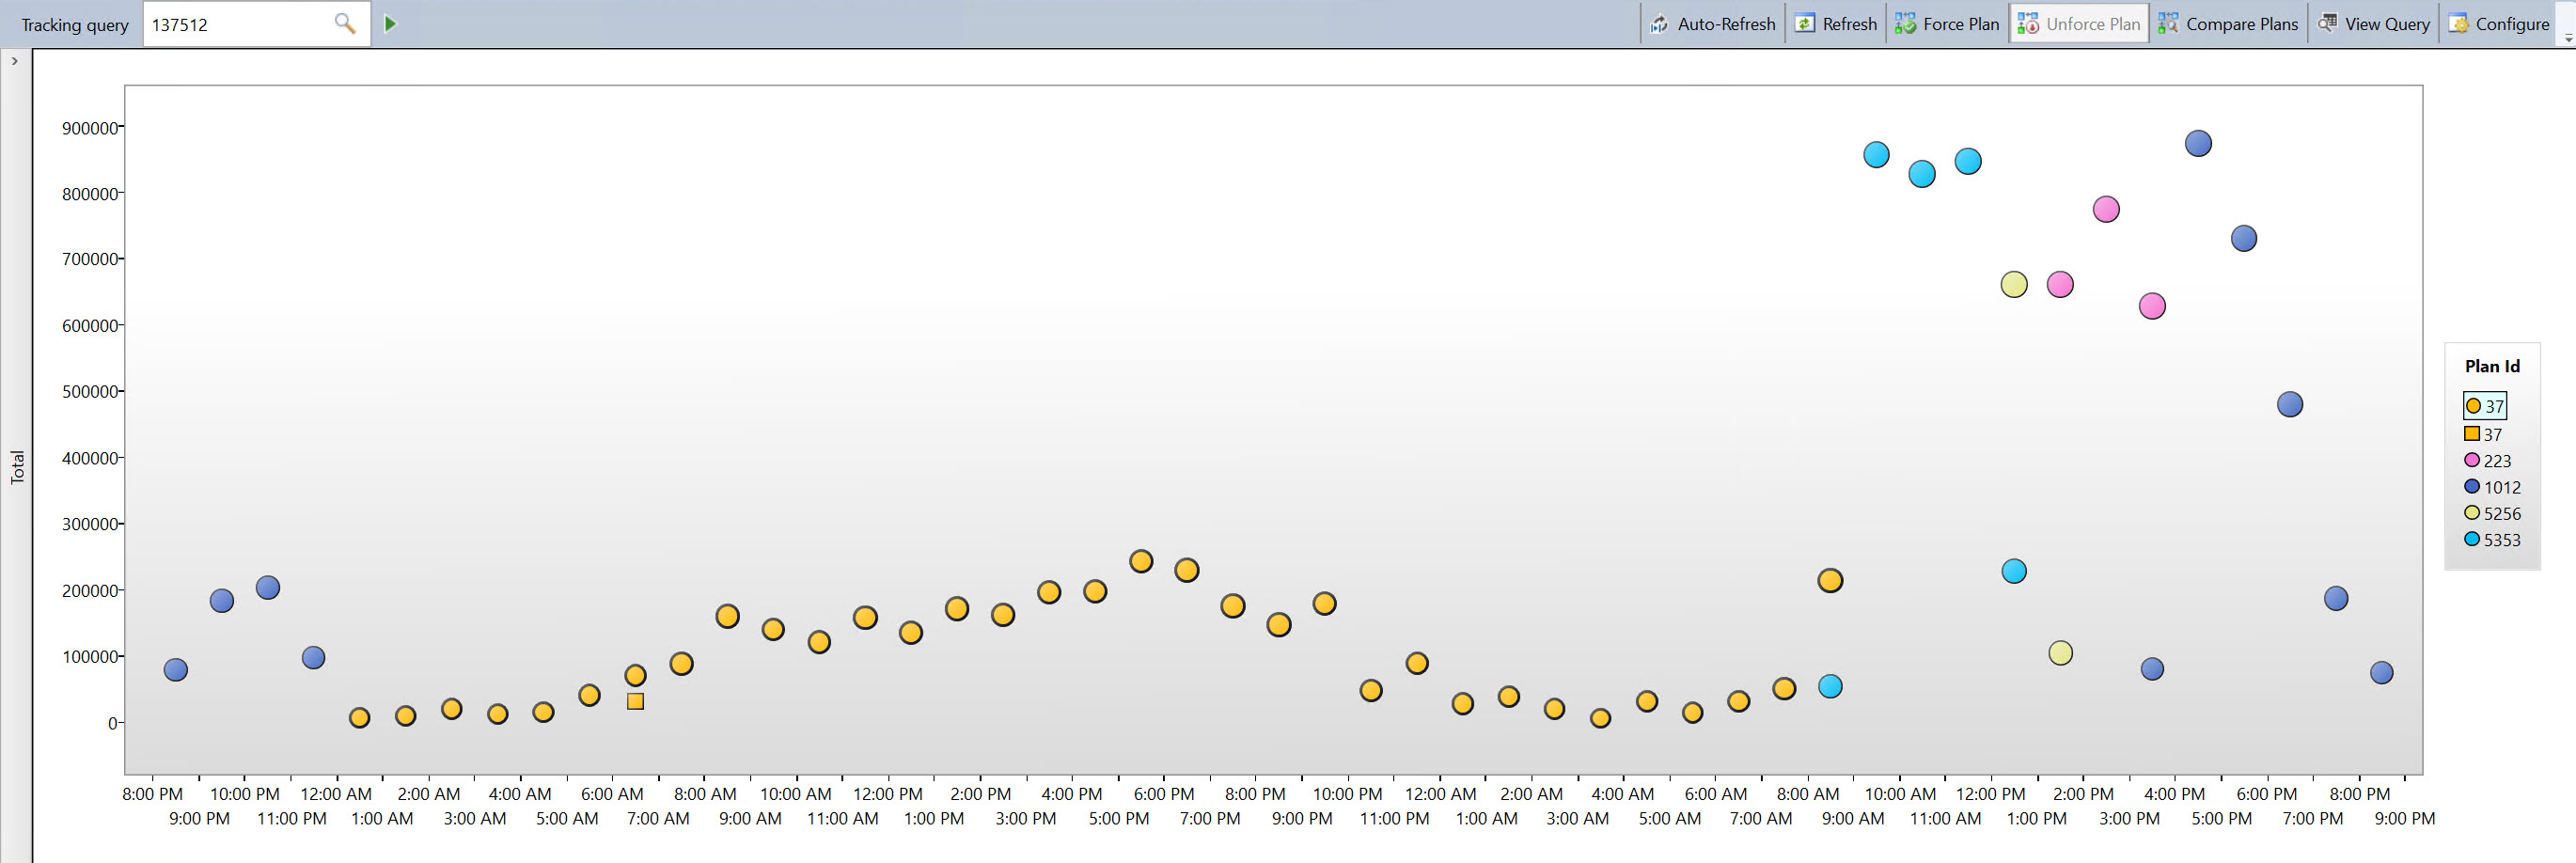The width and height of the screenshot is (2576, 863).
Task: Open View Query from the toolbar
Action: click(2374, 24)
